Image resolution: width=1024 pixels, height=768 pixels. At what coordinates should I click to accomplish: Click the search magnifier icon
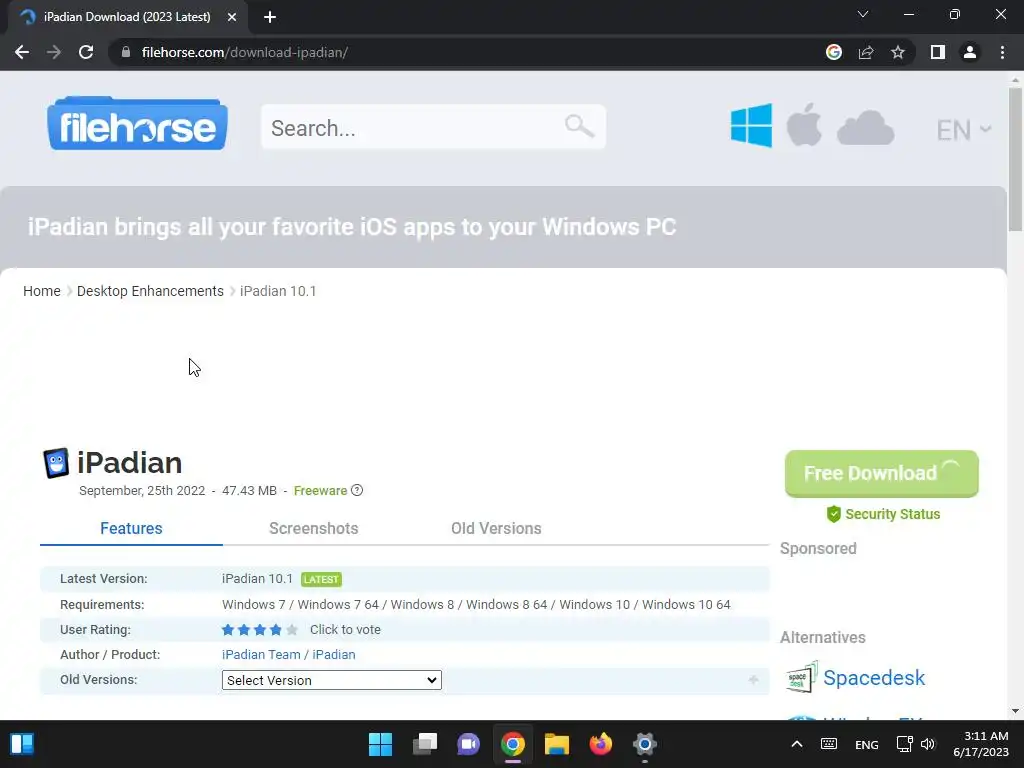579,125
